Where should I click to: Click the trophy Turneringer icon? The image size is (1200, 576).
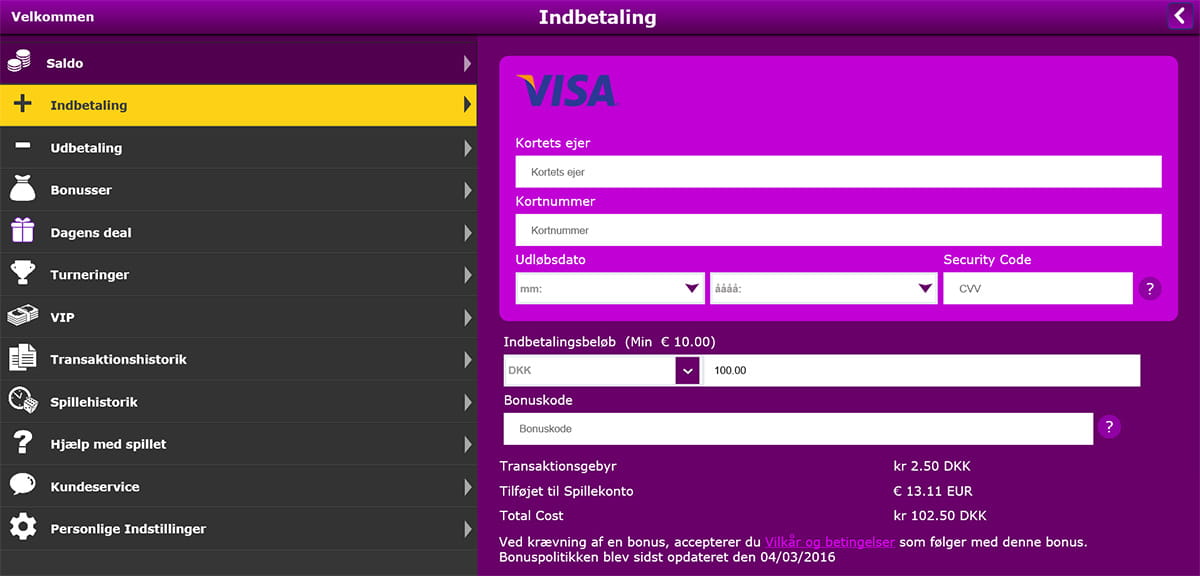(x=22, y=273)
